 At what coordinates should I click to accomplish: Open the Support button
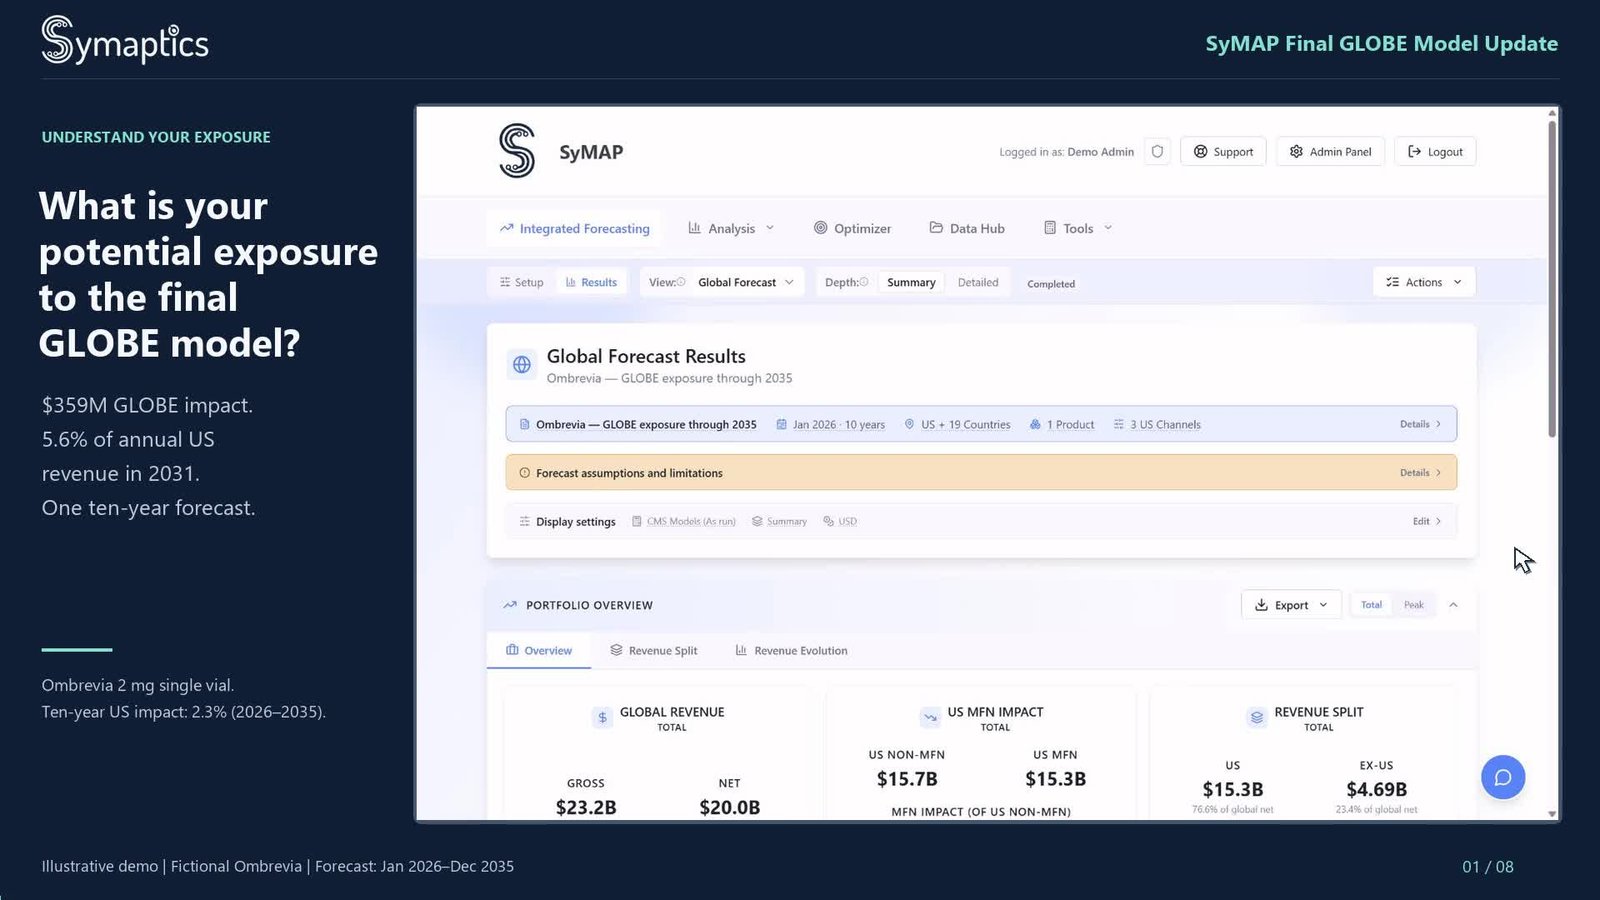[1223, 152]
